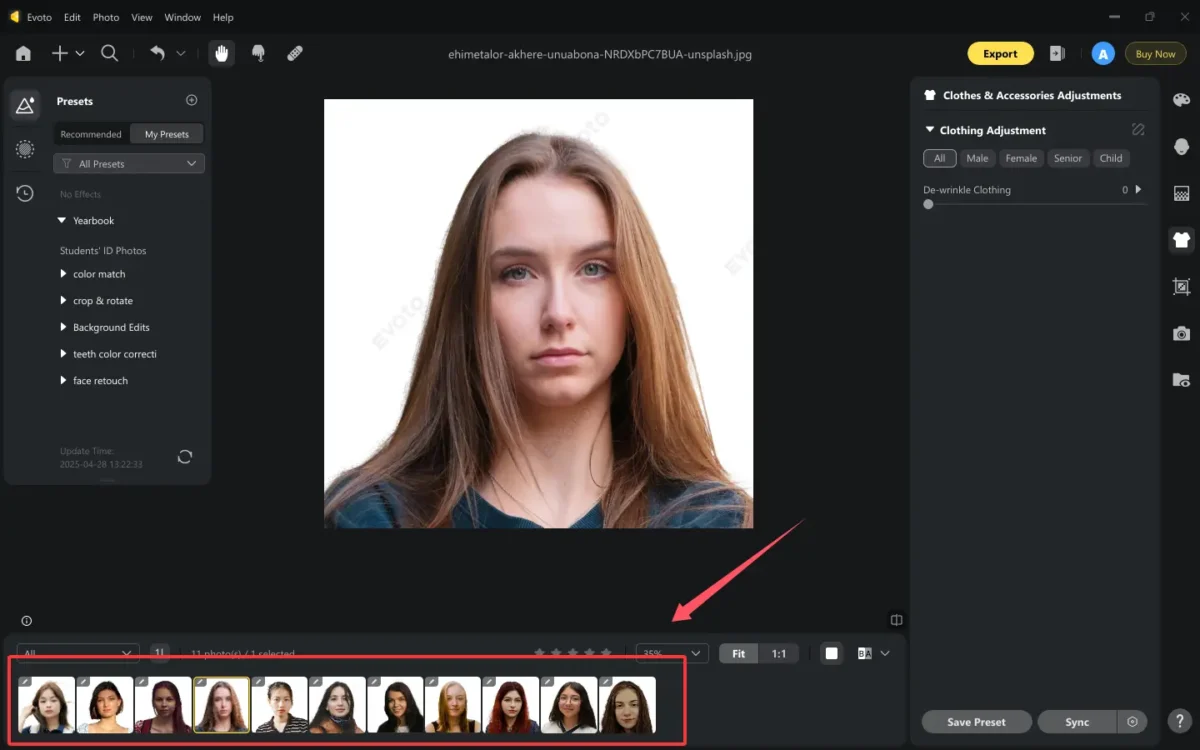Open the History clock icon
This screenshot has width=1200, height=750.
click(x=25, y=193)
